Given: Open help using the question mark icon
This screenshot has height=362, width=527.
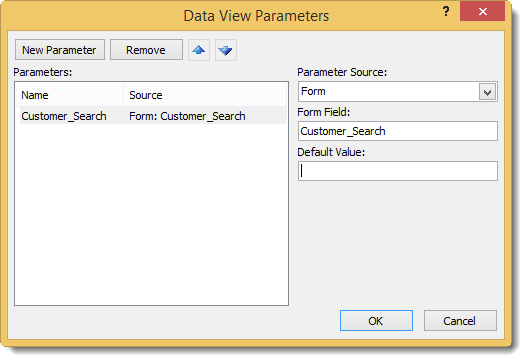Looking at the screenshot, I should (x=446, y=11).
